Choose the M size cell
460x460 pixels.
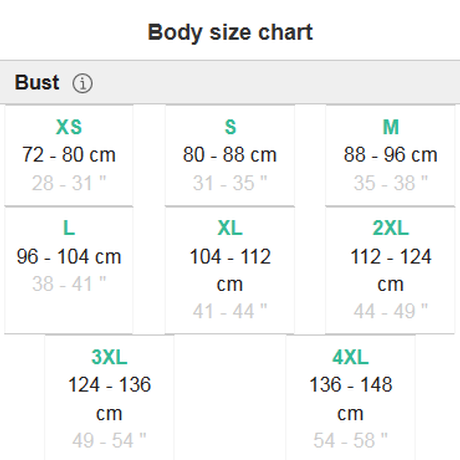tap(390, 155)
